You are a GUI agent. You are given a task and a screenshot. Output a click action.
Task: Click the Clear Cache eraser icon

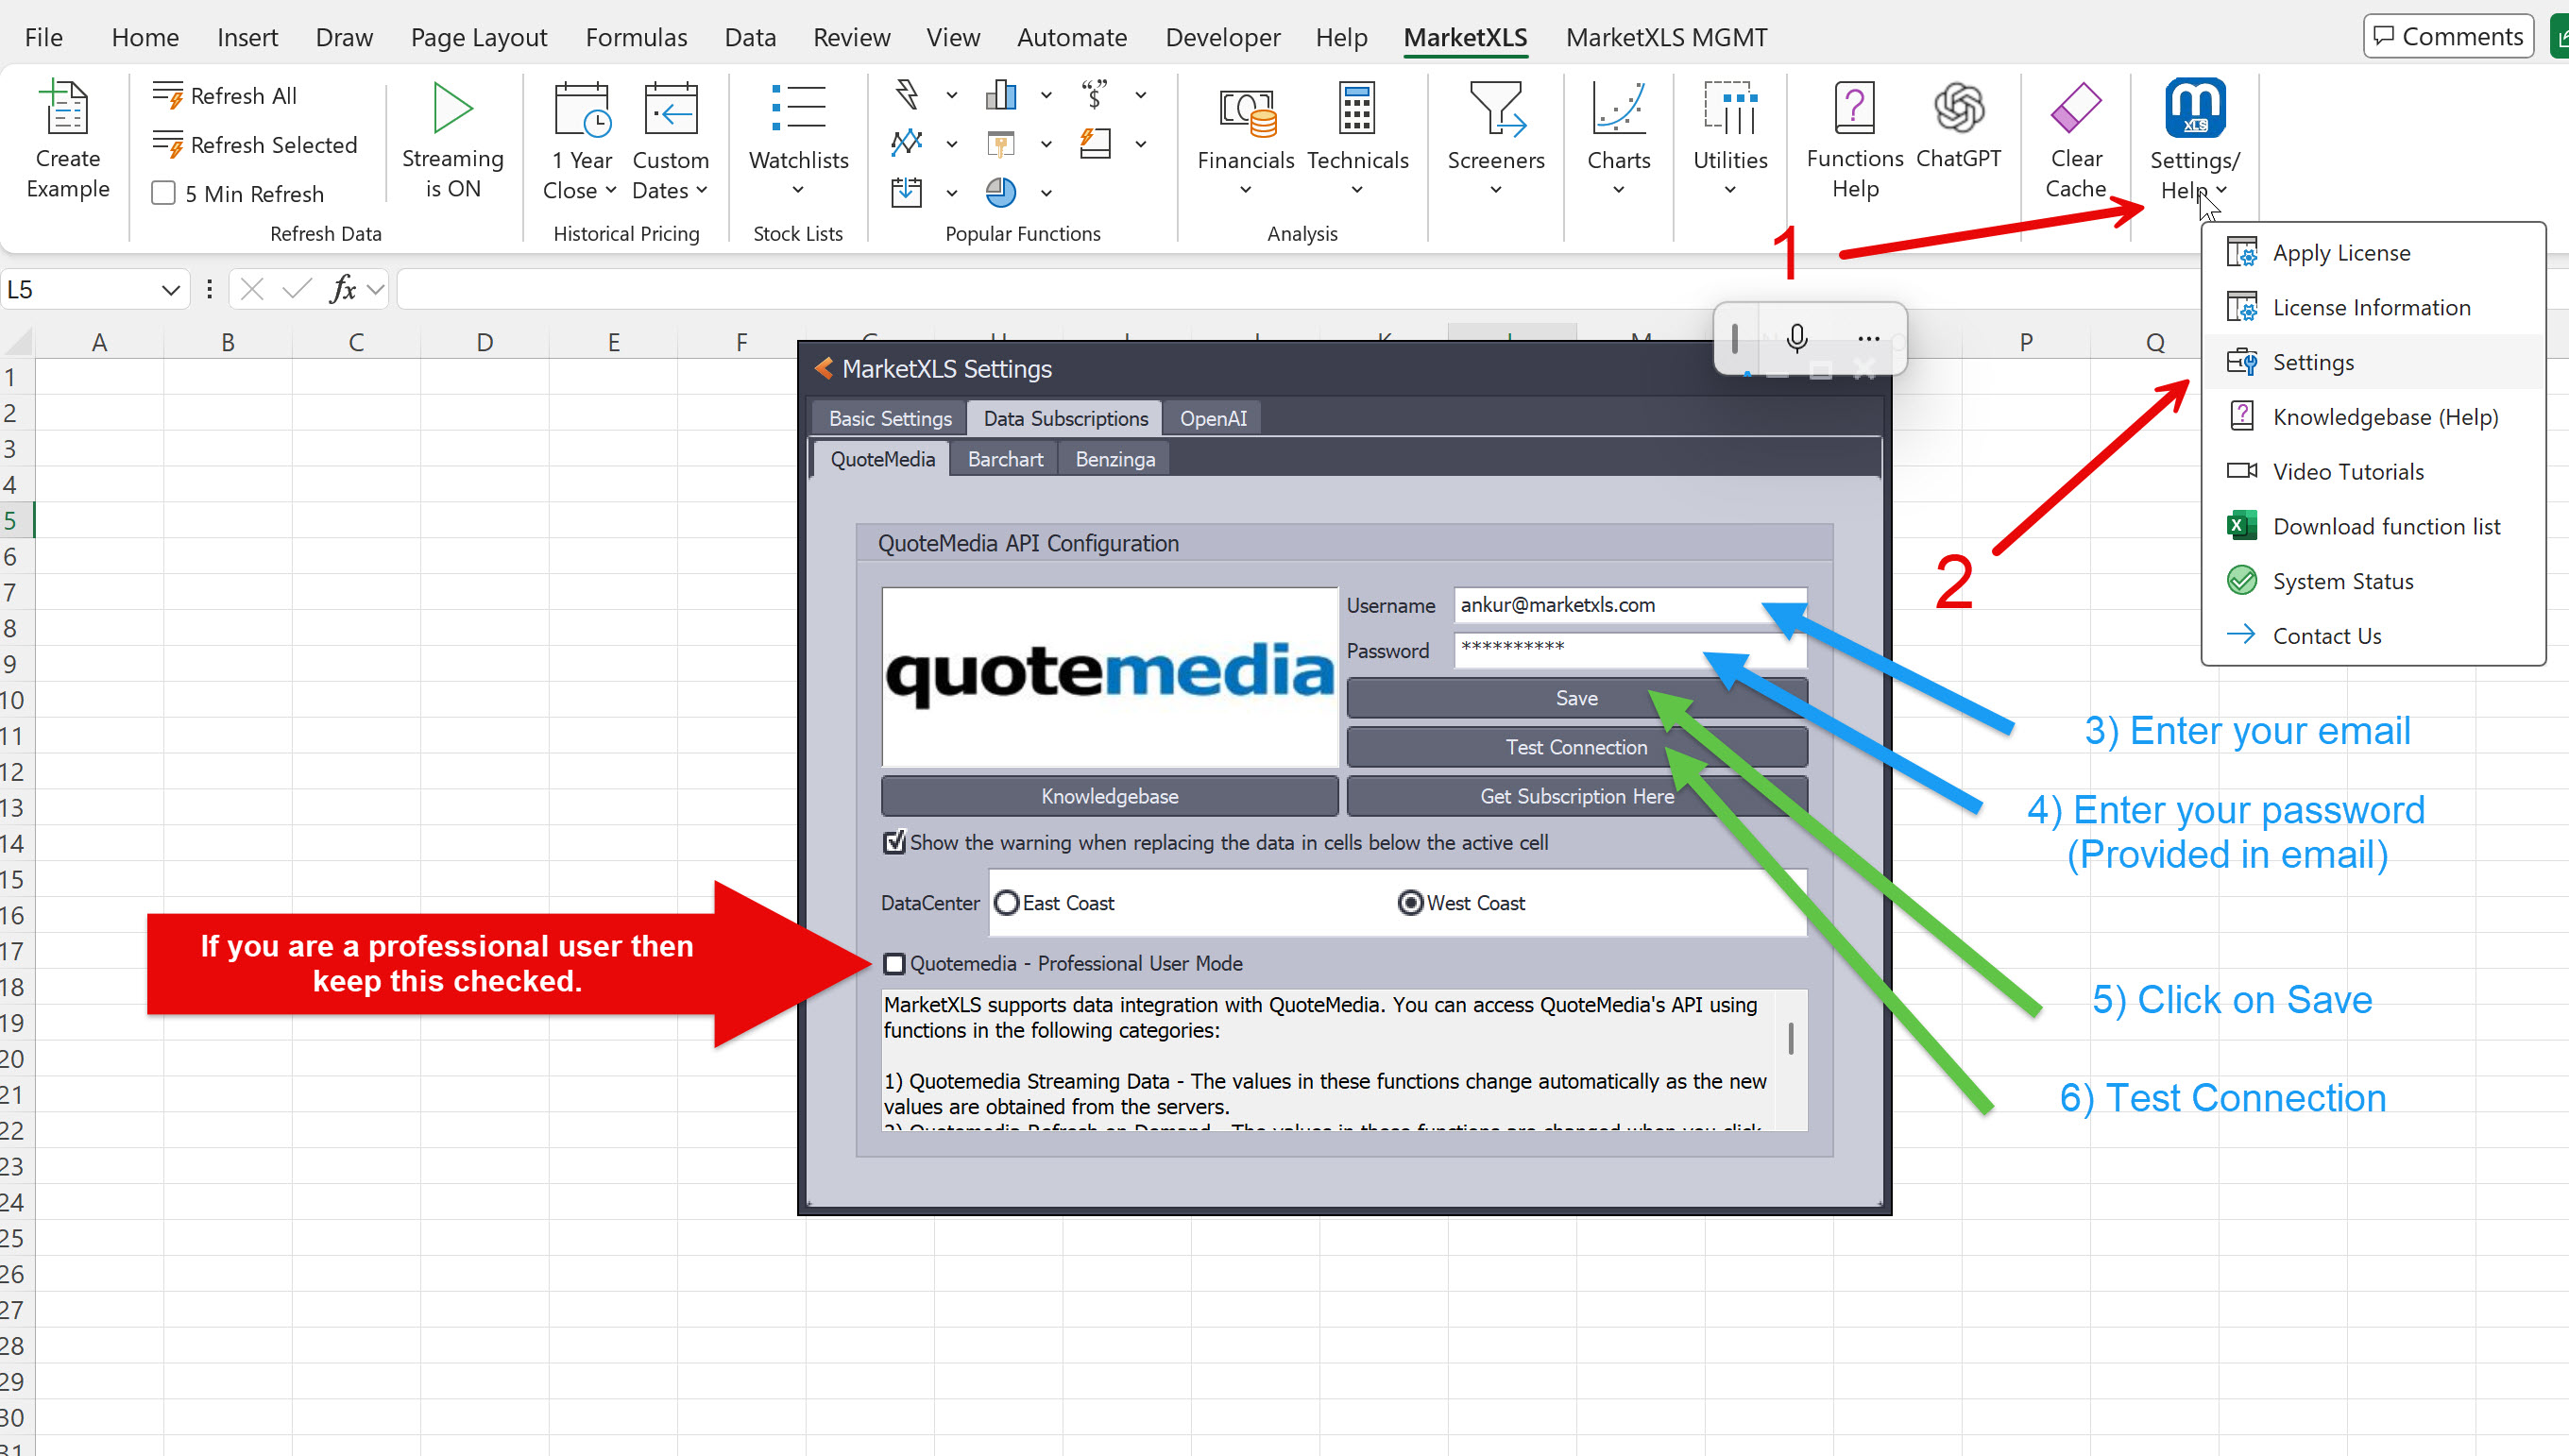[x=2075, y=108]
